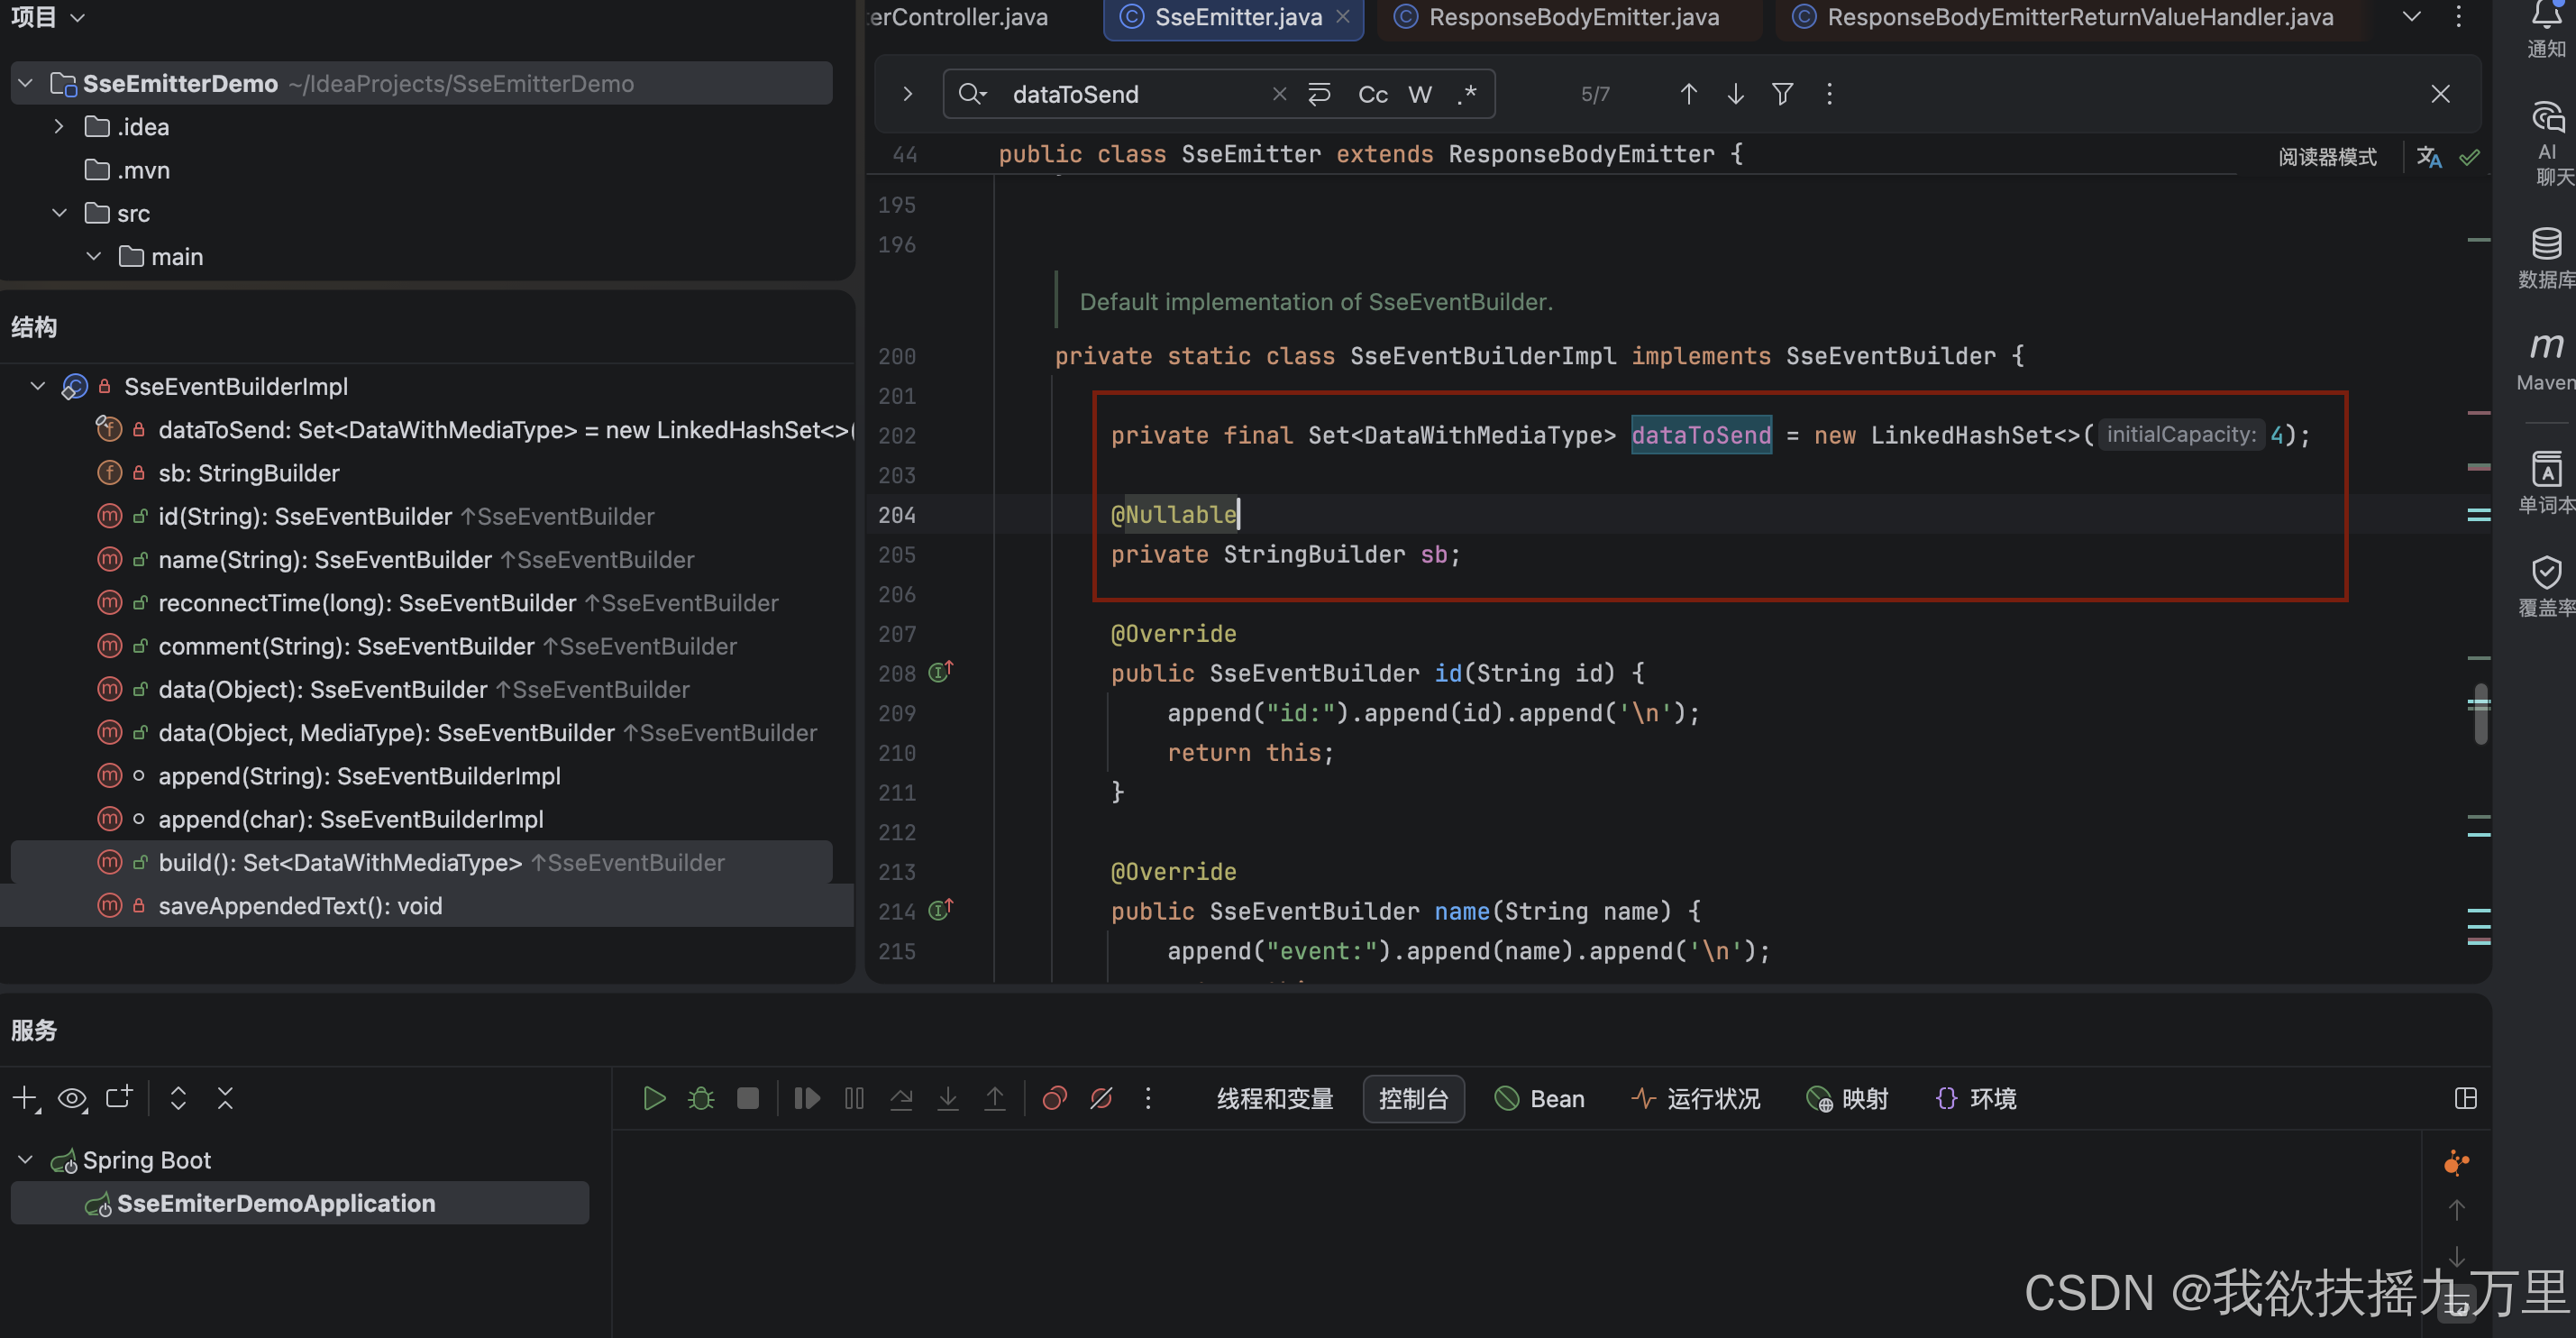Step into in debugger toolbar

click(x=948, y=1098)
